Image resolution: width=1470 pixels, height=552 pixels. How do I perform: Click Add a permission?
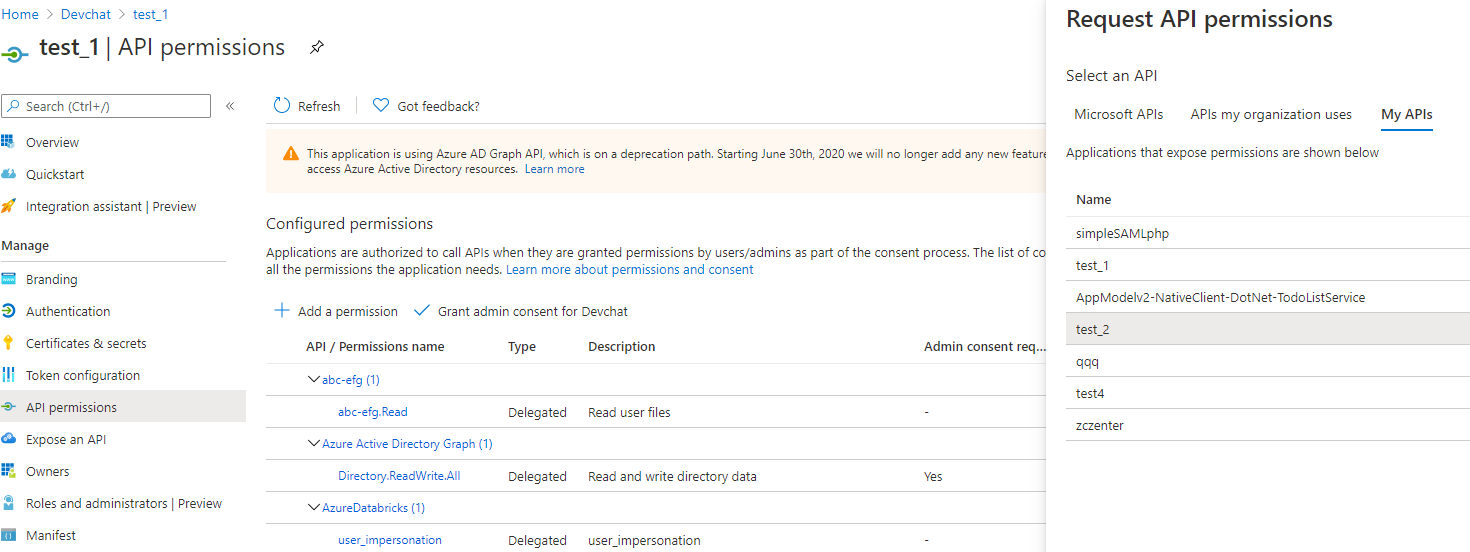point(336,311)
